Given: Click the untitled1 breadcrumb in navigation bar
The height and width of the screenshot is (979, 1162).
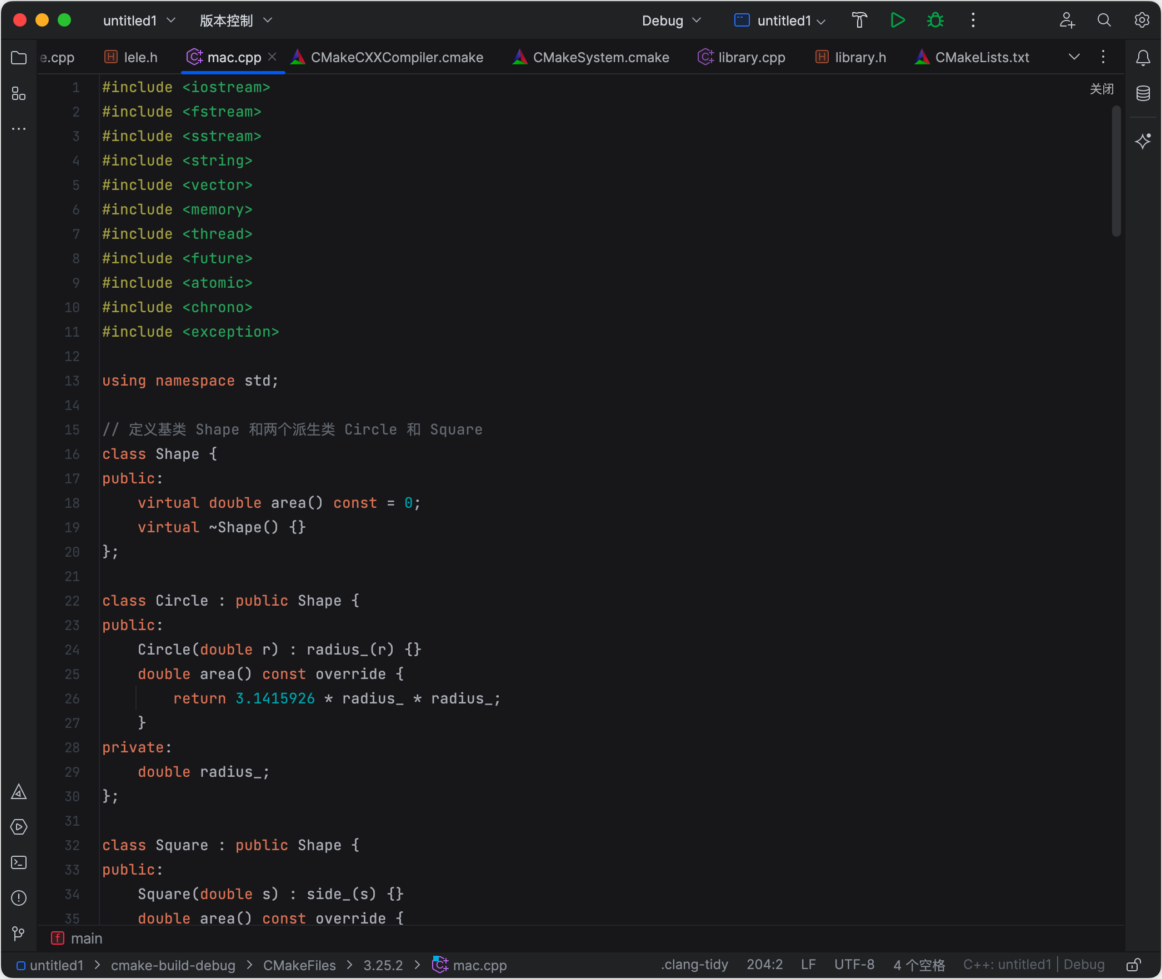Looking at the screenshot, I should coord(50,965).
